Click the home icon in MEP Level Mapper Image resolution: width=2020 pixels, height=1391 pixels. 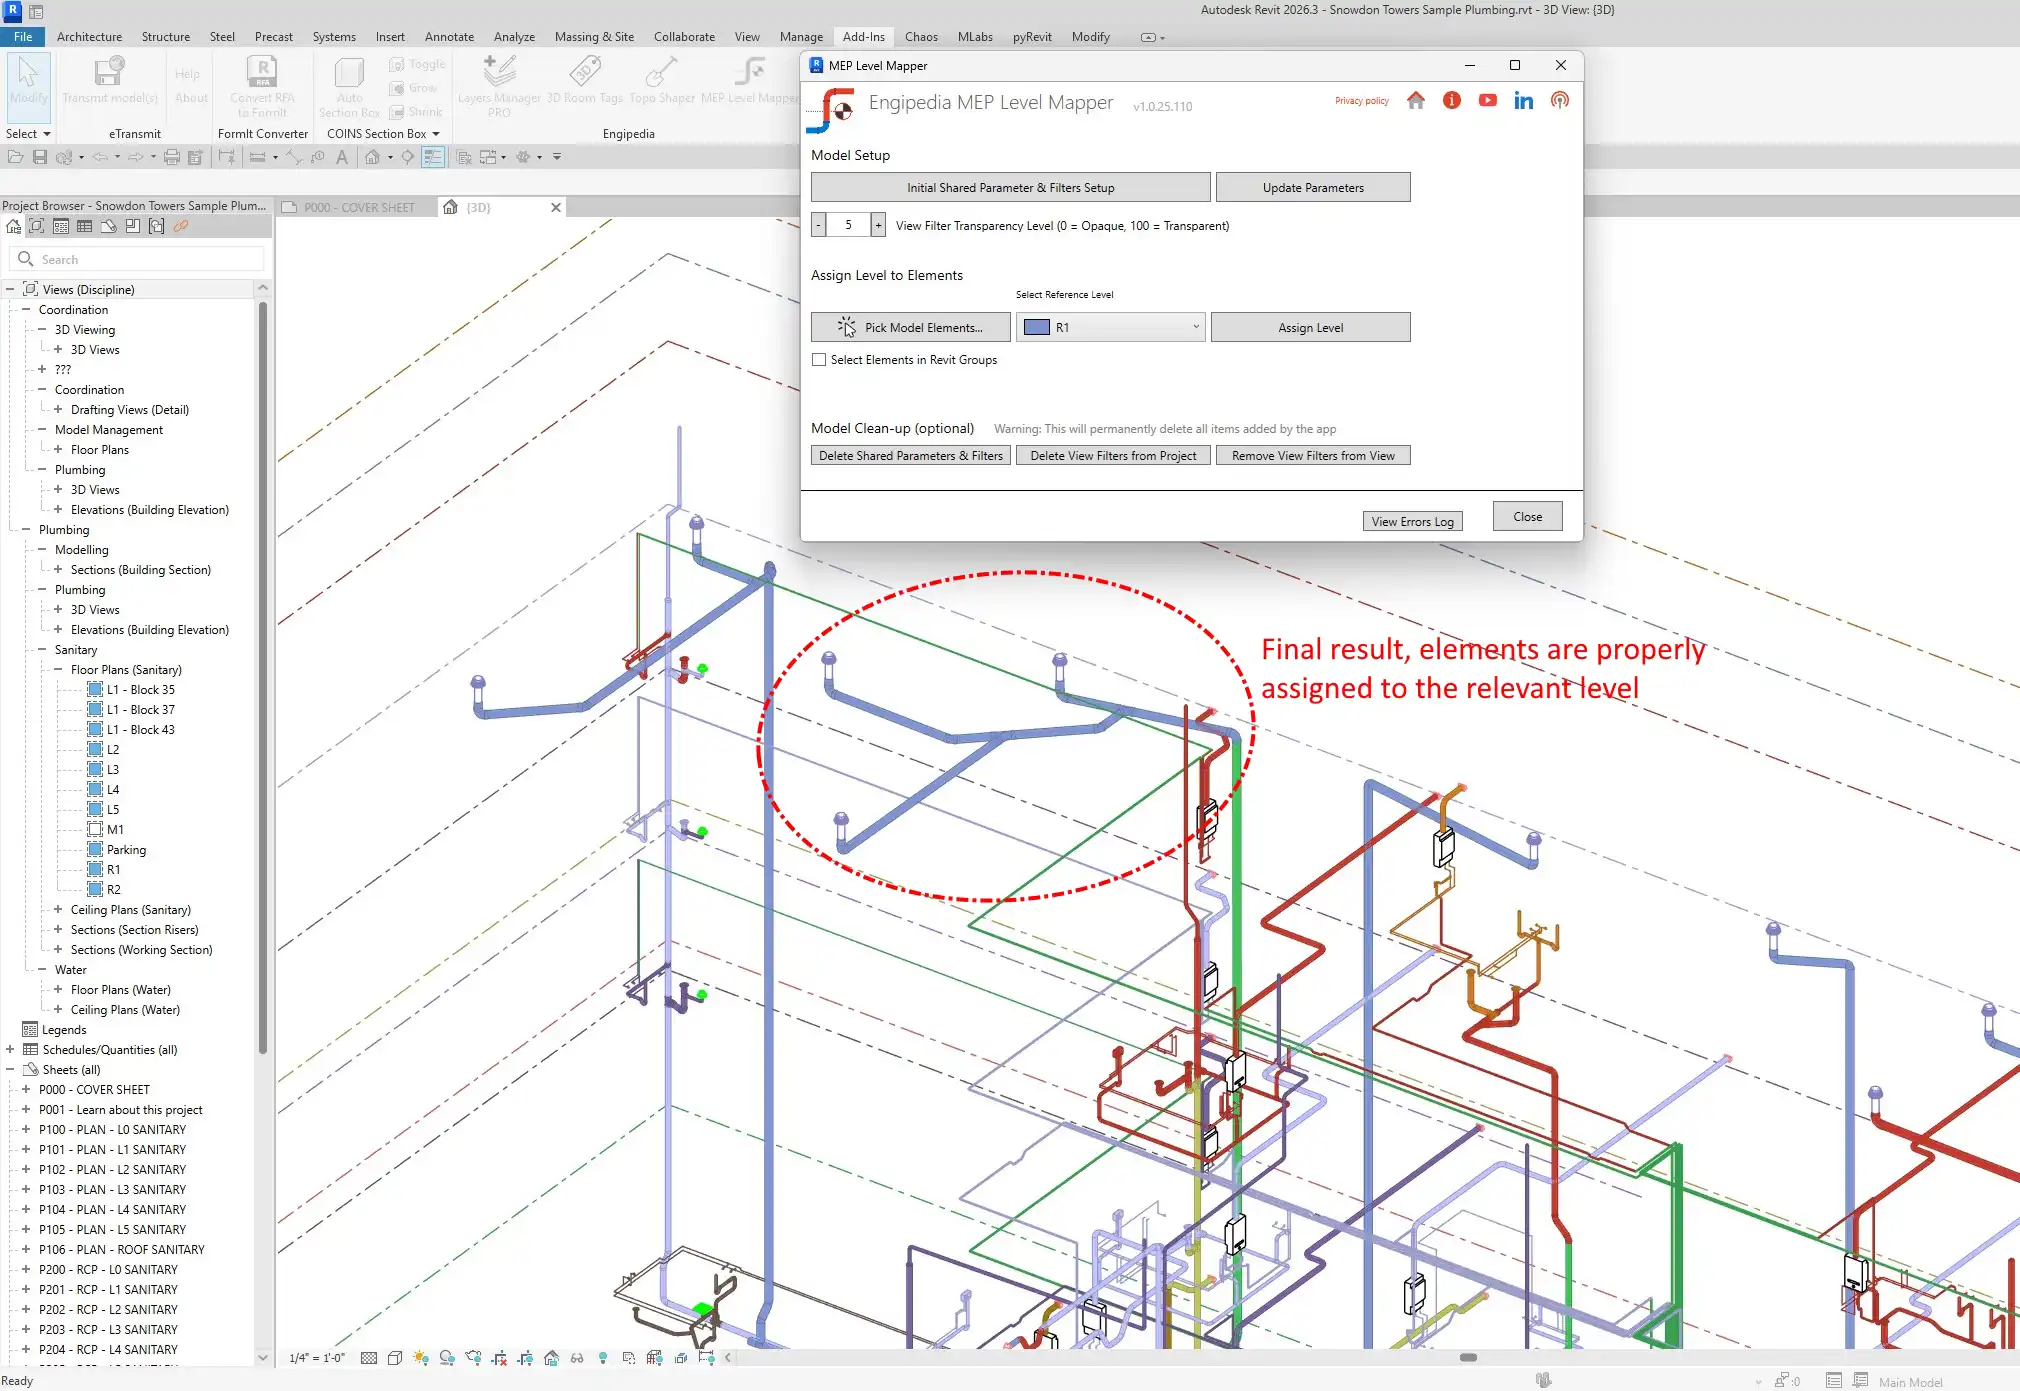tap(1415, 100)
